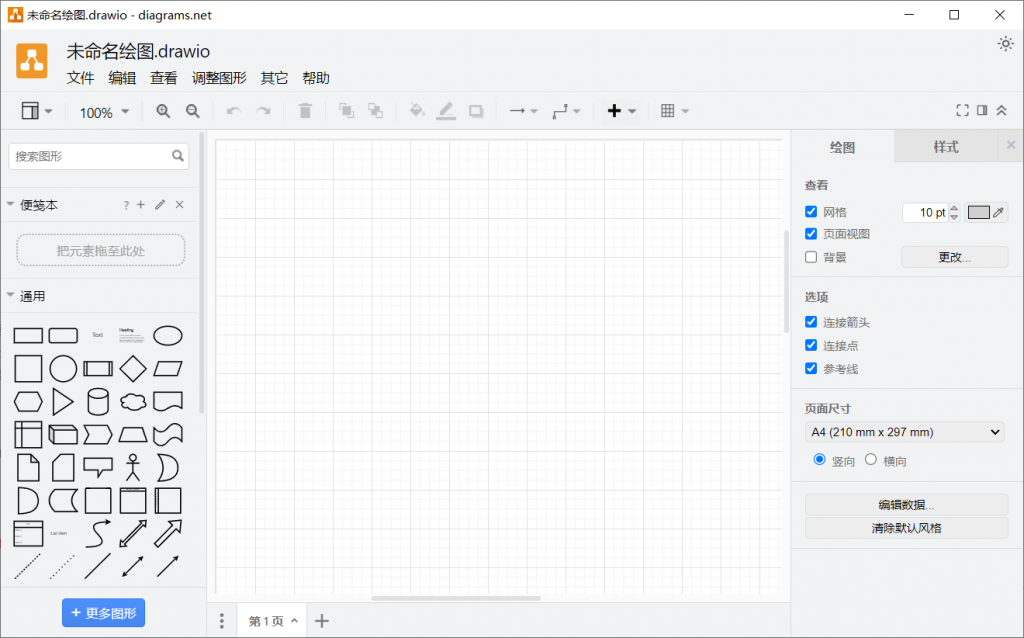Open the A4 page size dropdown
Viewport: 1024px width, 638px height.
tap(905, 432)
